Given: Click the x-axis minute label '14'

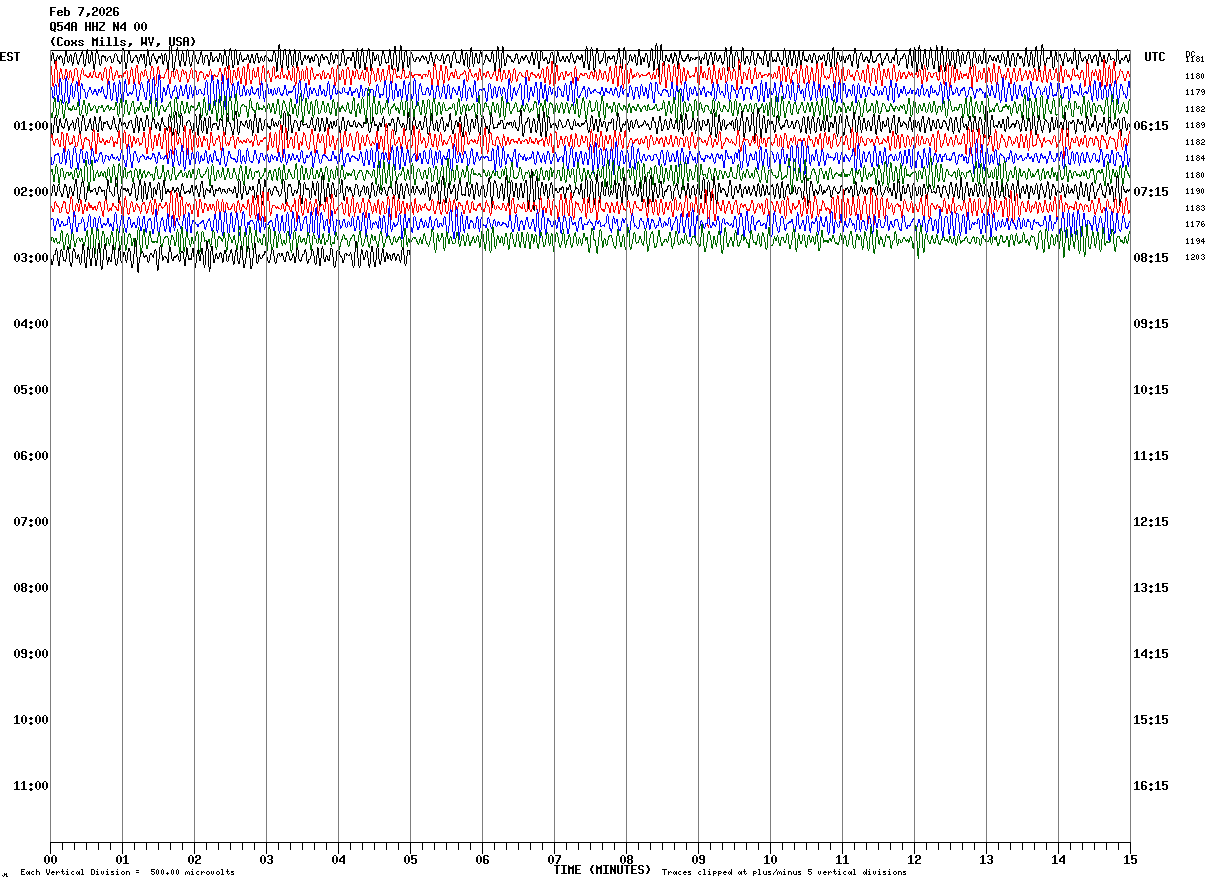Looking at the screenshot, I should [x=1058, y=859].
